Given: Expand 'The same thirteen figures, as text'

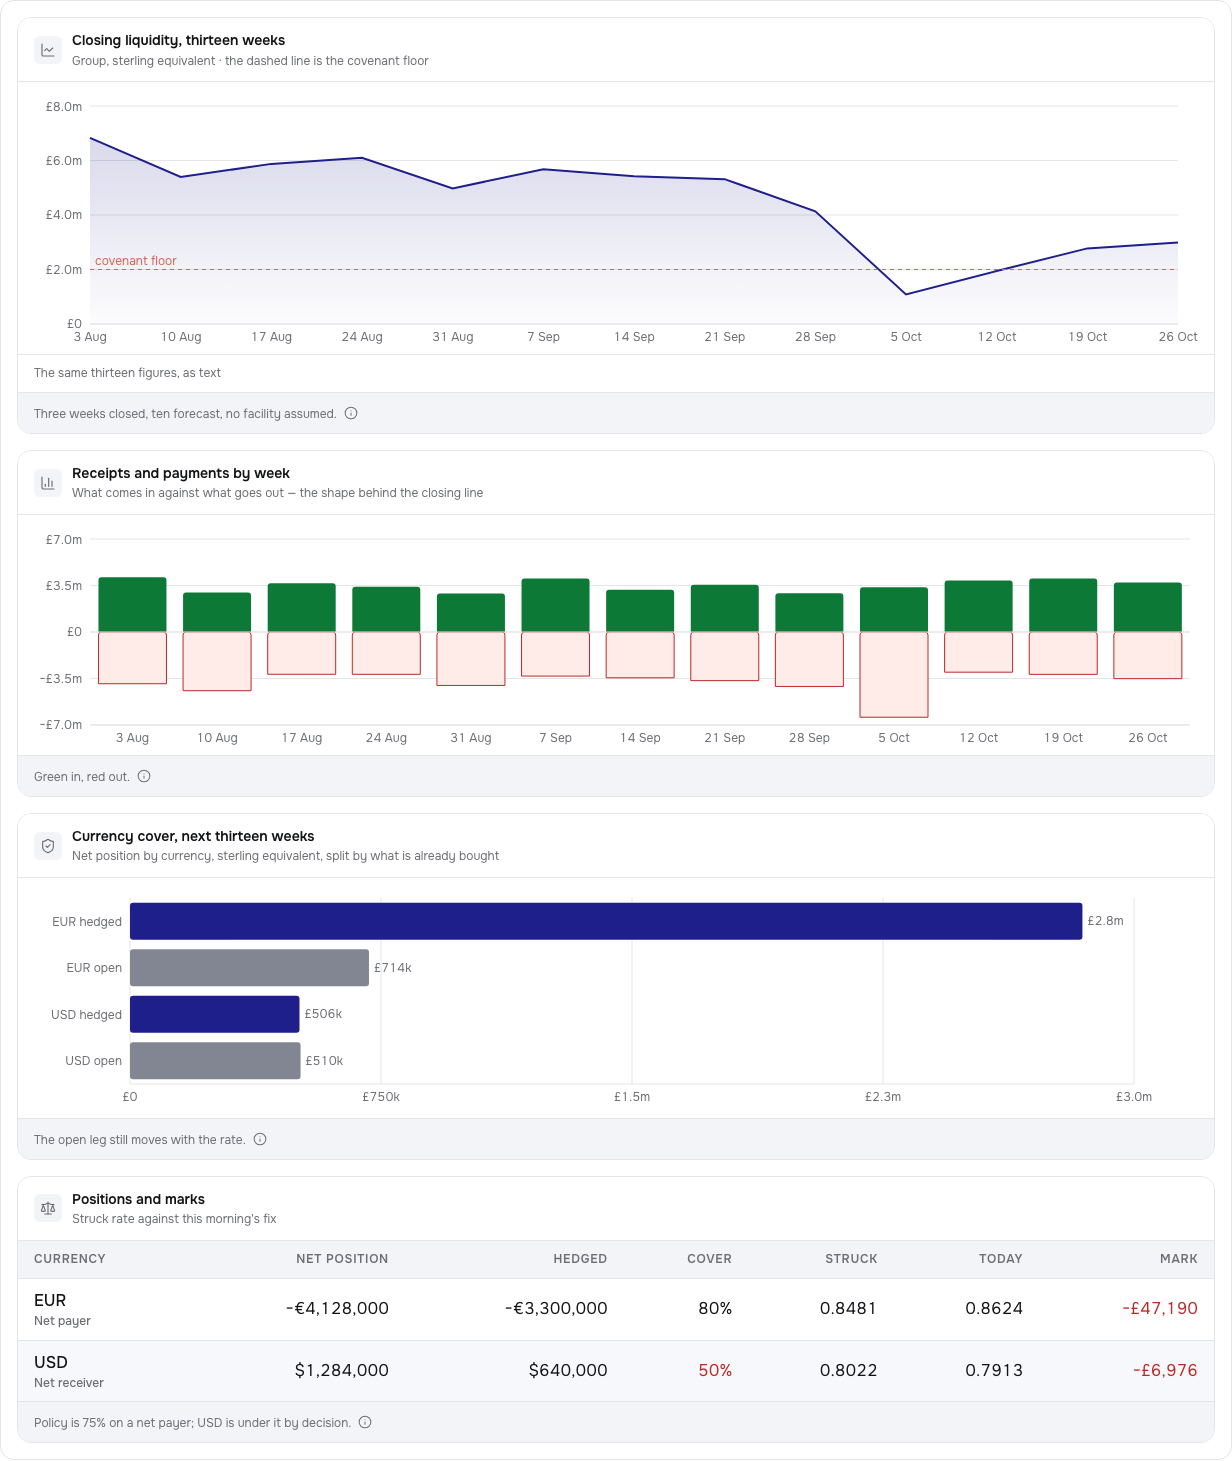Looking at the screenshot, I should [127, 373].
